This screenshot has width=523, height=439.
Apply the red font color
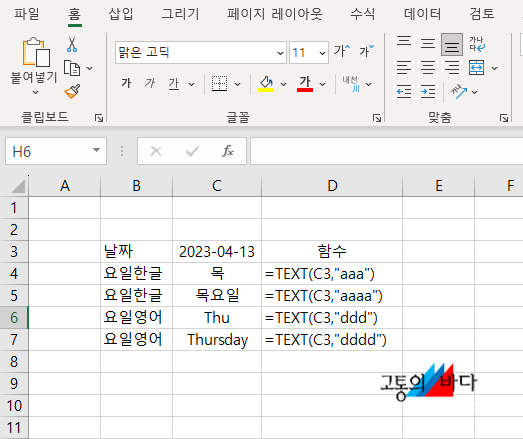[305, 84]
